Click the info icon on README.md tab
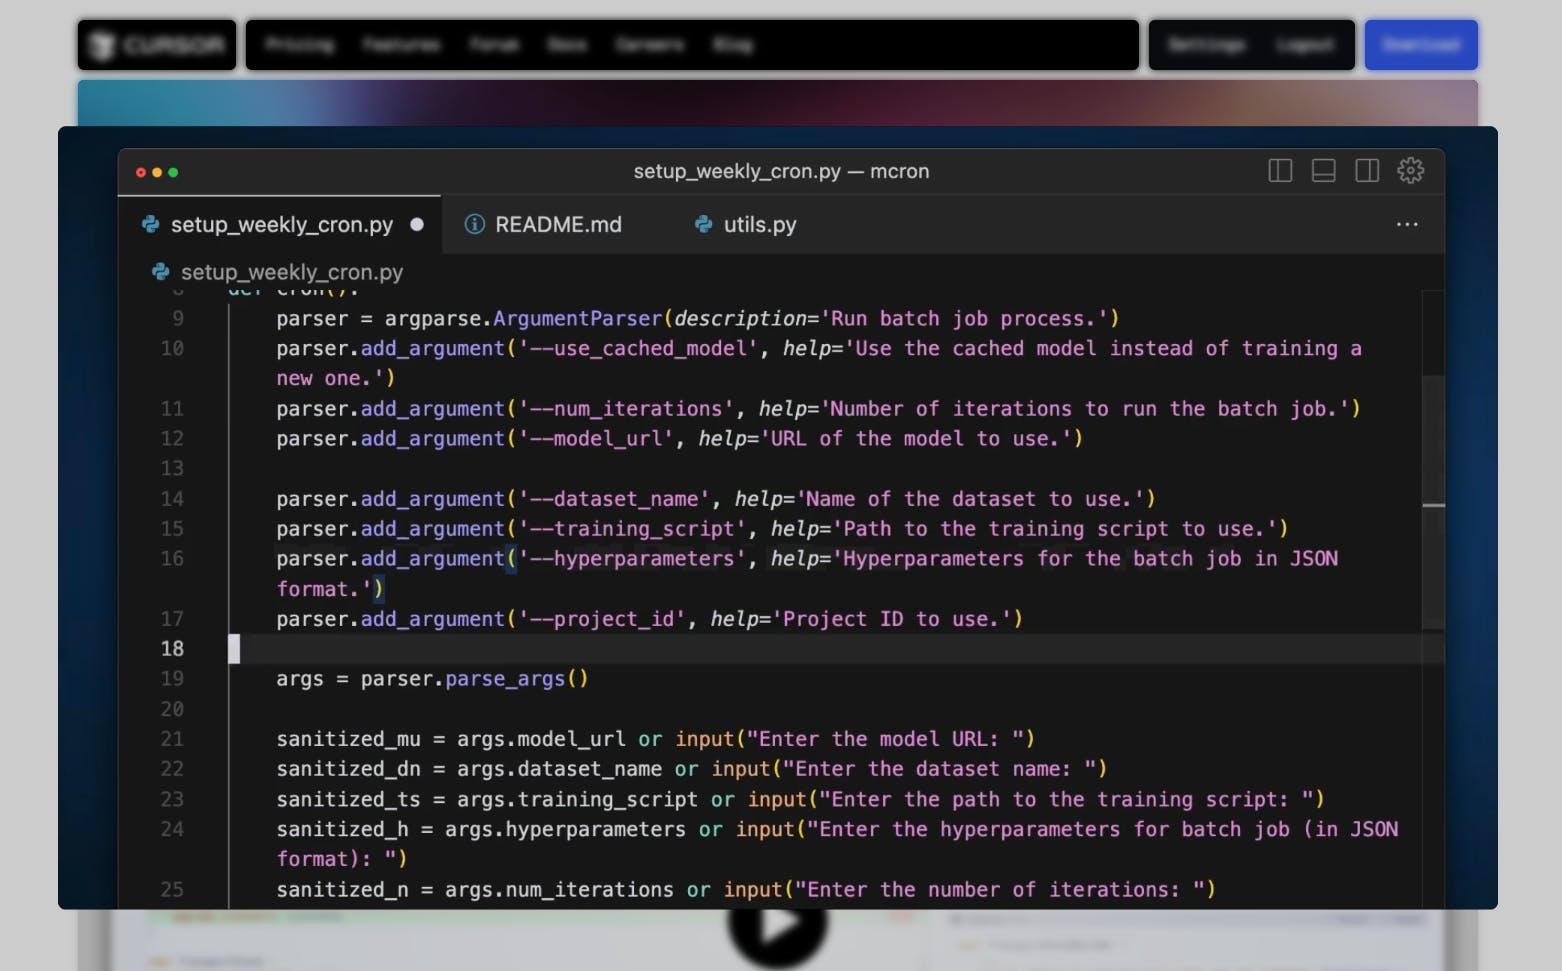Viewport: 1562px width, 971px height. [x=475, y=225]
